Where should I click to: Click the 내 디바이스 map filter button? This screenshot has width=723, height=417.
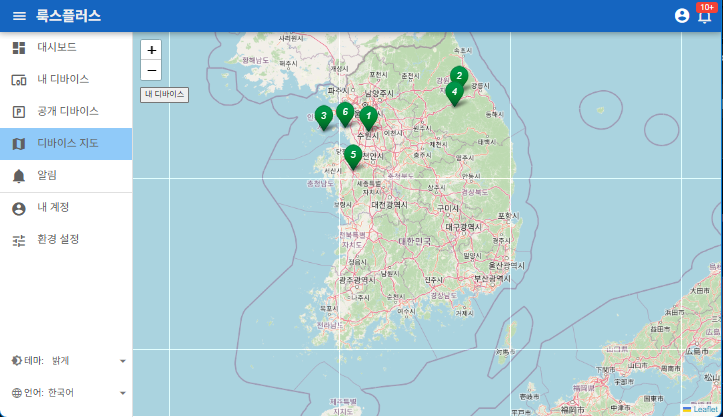pyautogui.click(x=165, y=94)
